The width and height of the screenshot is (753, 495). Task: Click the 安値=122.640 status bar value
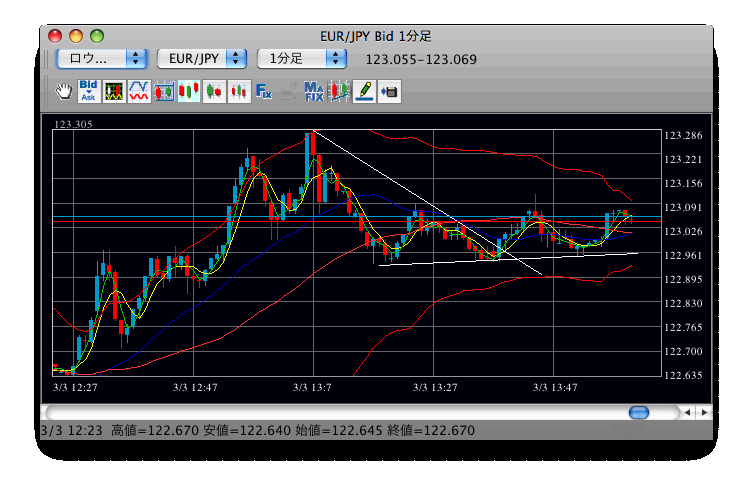pyautogui.click(x=247, y=430)
